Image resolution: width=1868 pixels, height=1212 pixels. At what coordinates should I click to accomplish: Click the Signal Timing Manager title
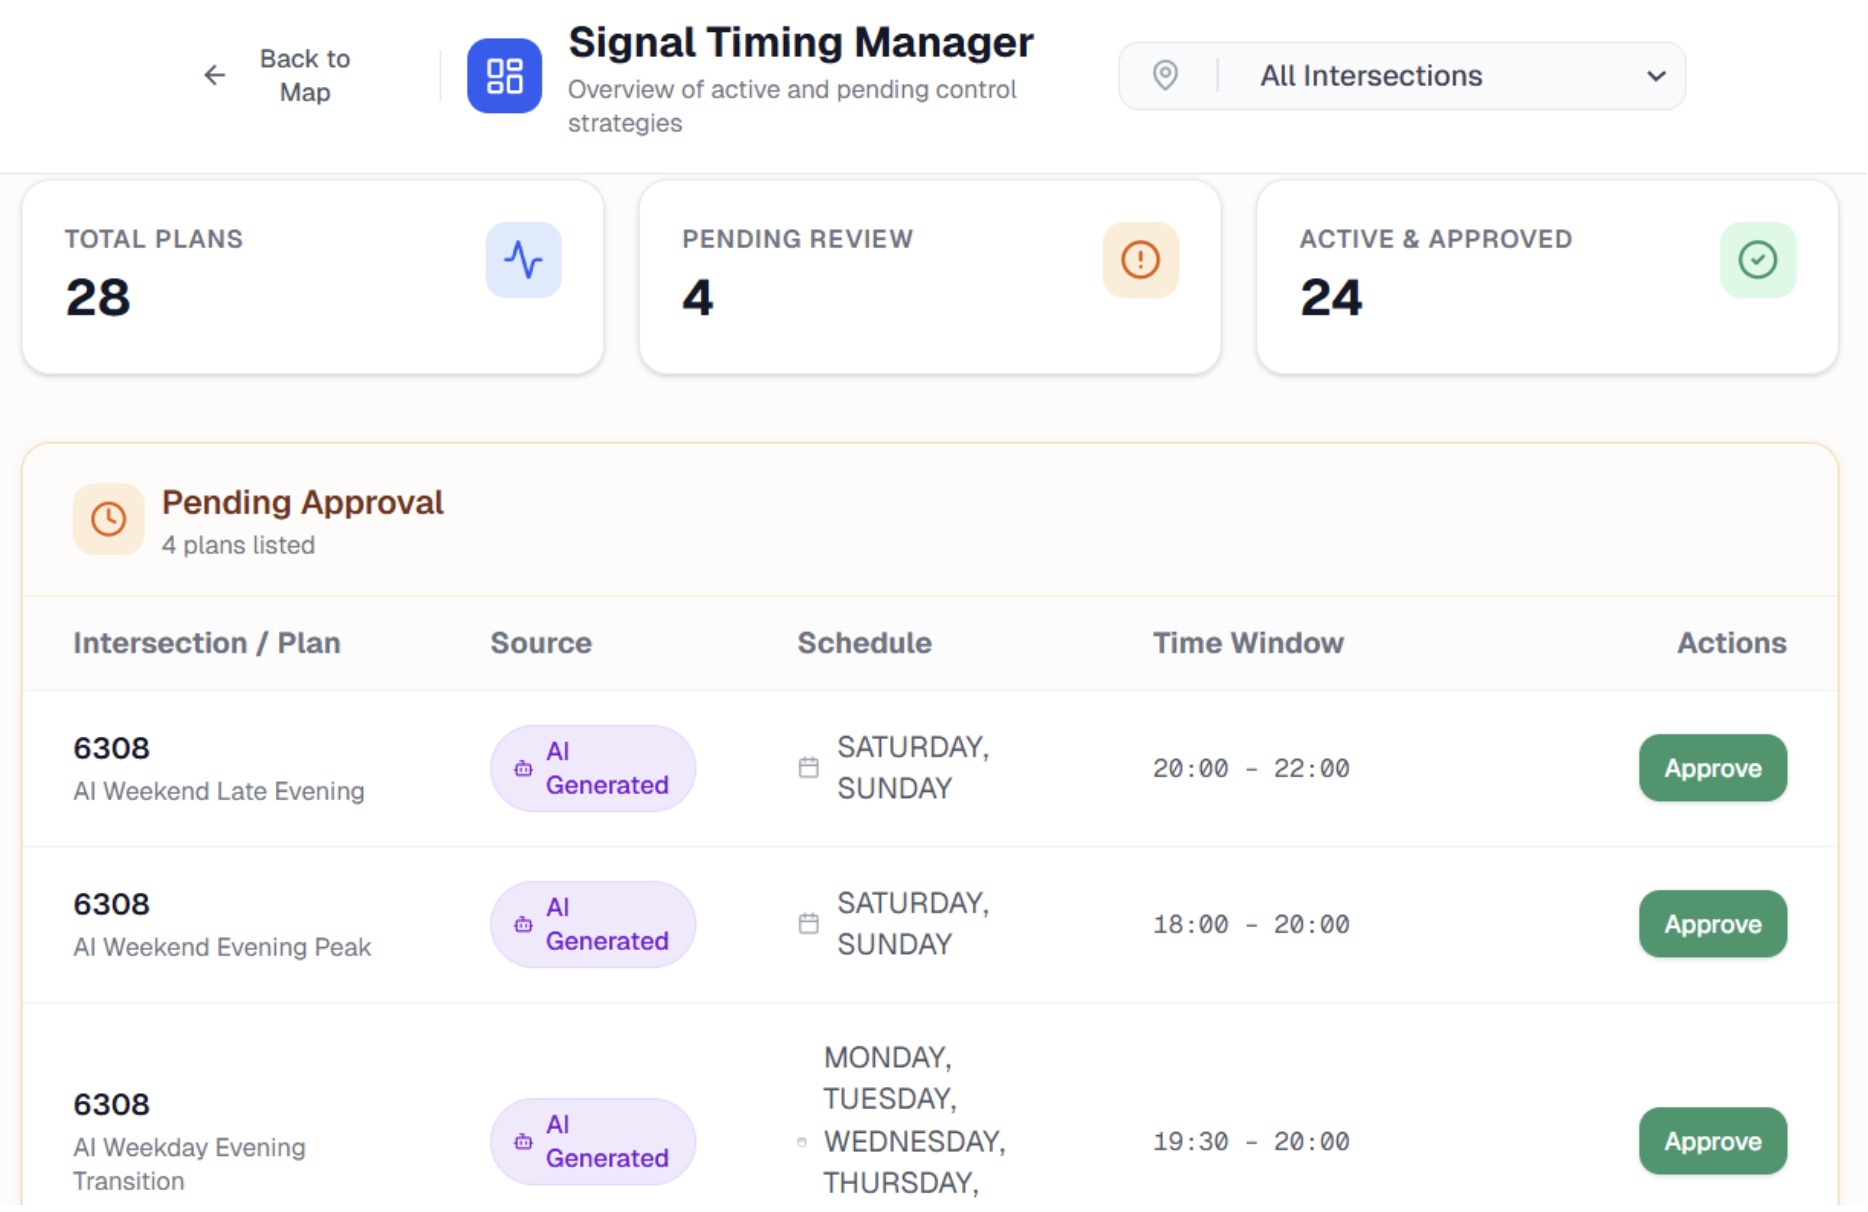[801, 42]
